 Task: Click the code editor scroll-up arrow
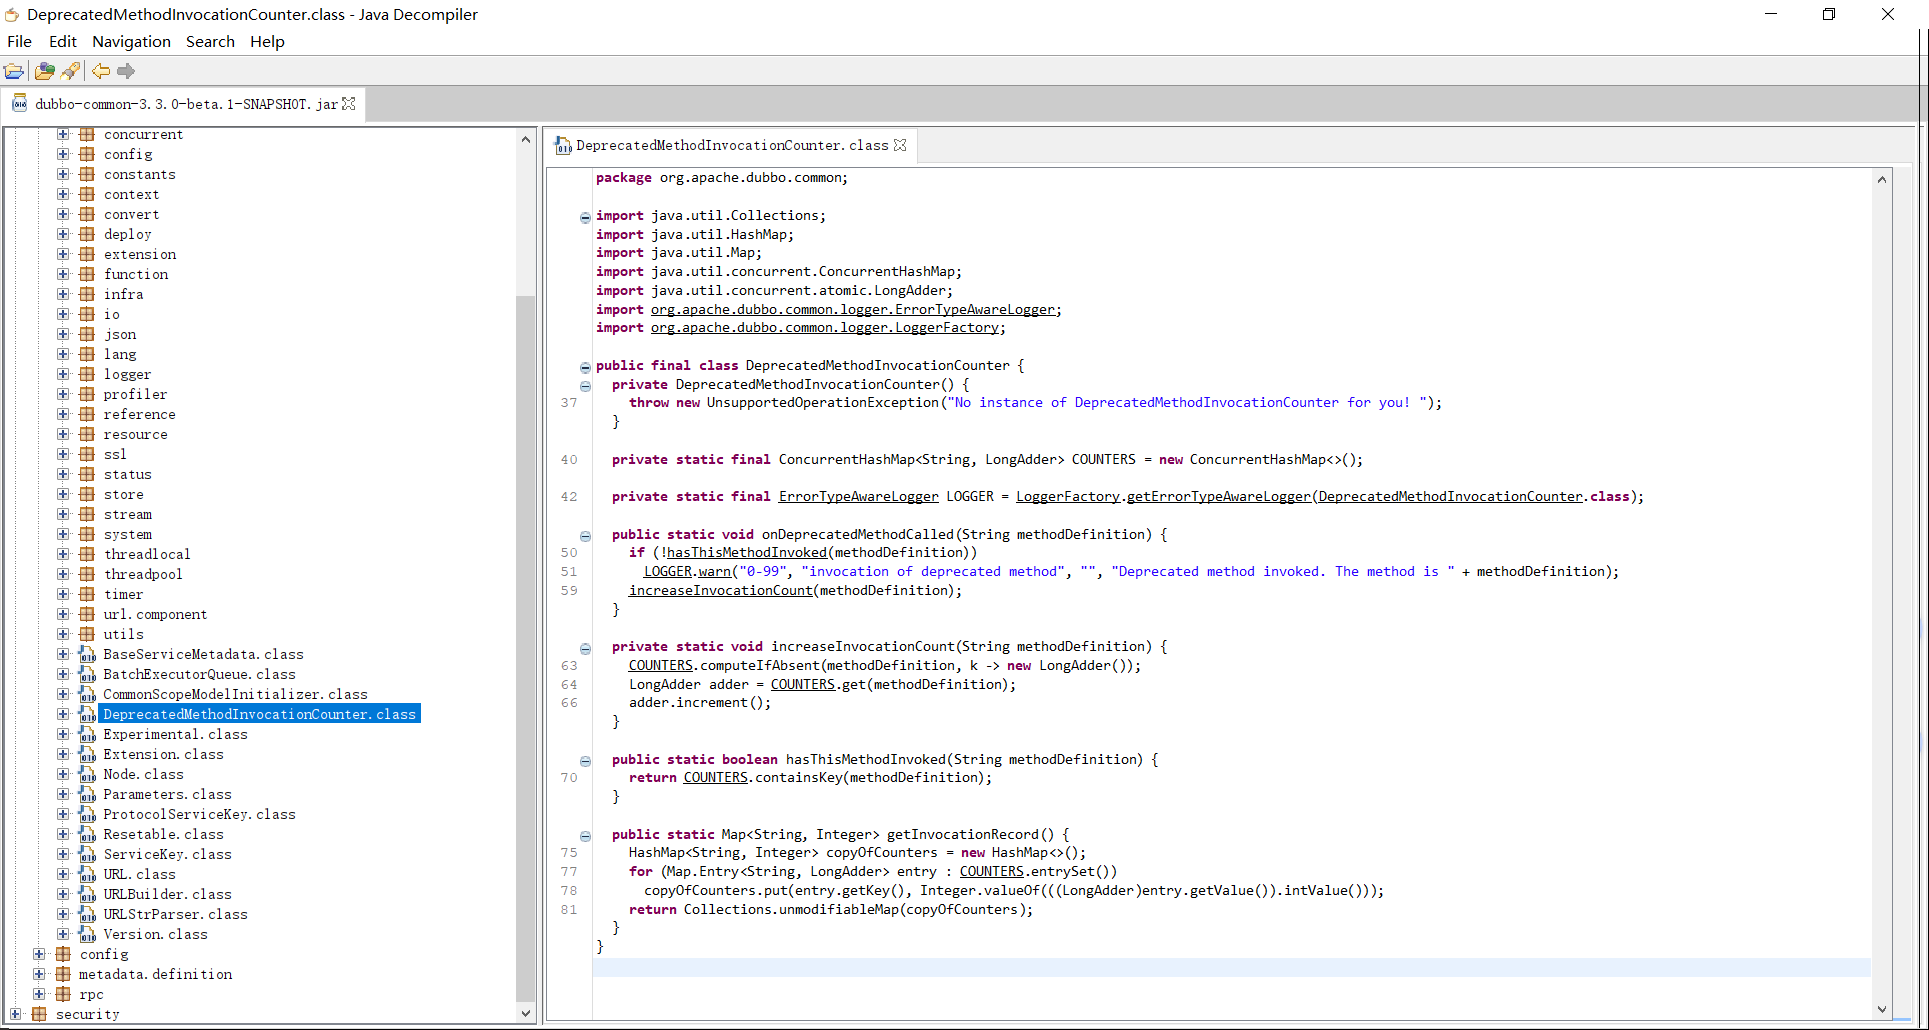pos(1882,180)
